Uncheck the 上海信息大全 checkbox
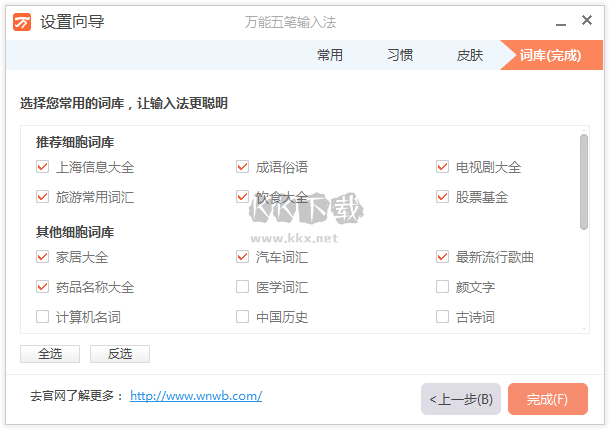The height and width of the screenshot is (430, 610). [42, 167]
